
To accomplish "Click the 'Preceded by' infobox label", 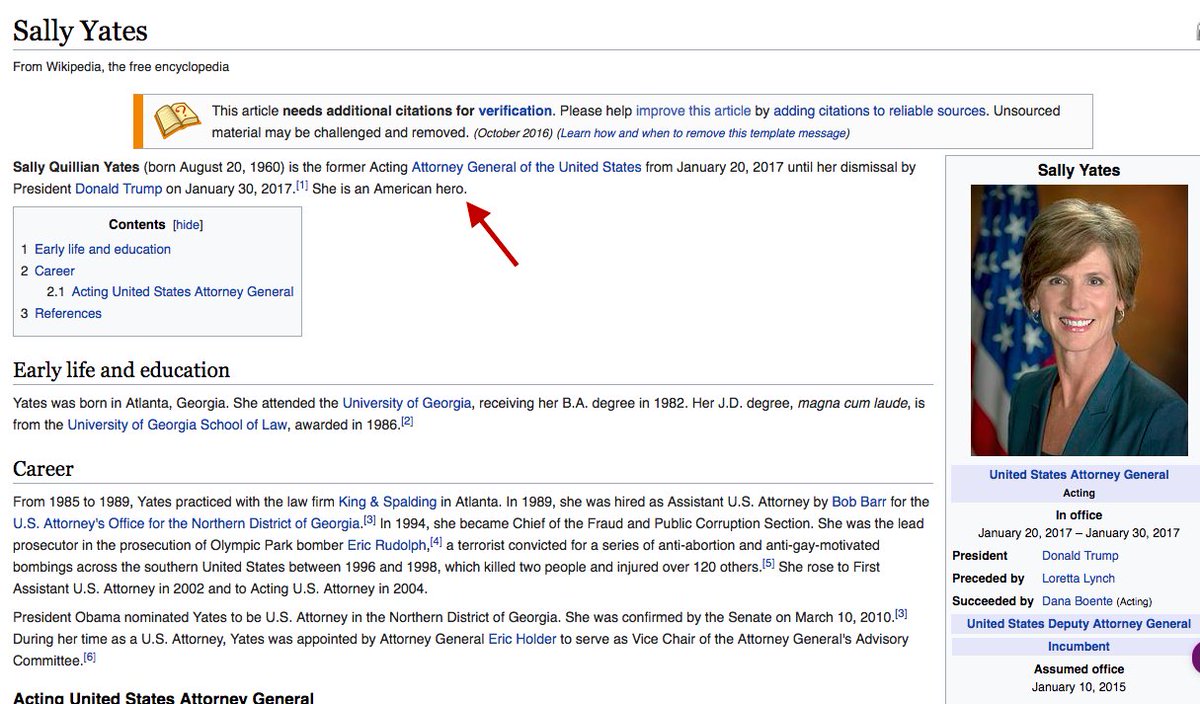I will [989, 578].
